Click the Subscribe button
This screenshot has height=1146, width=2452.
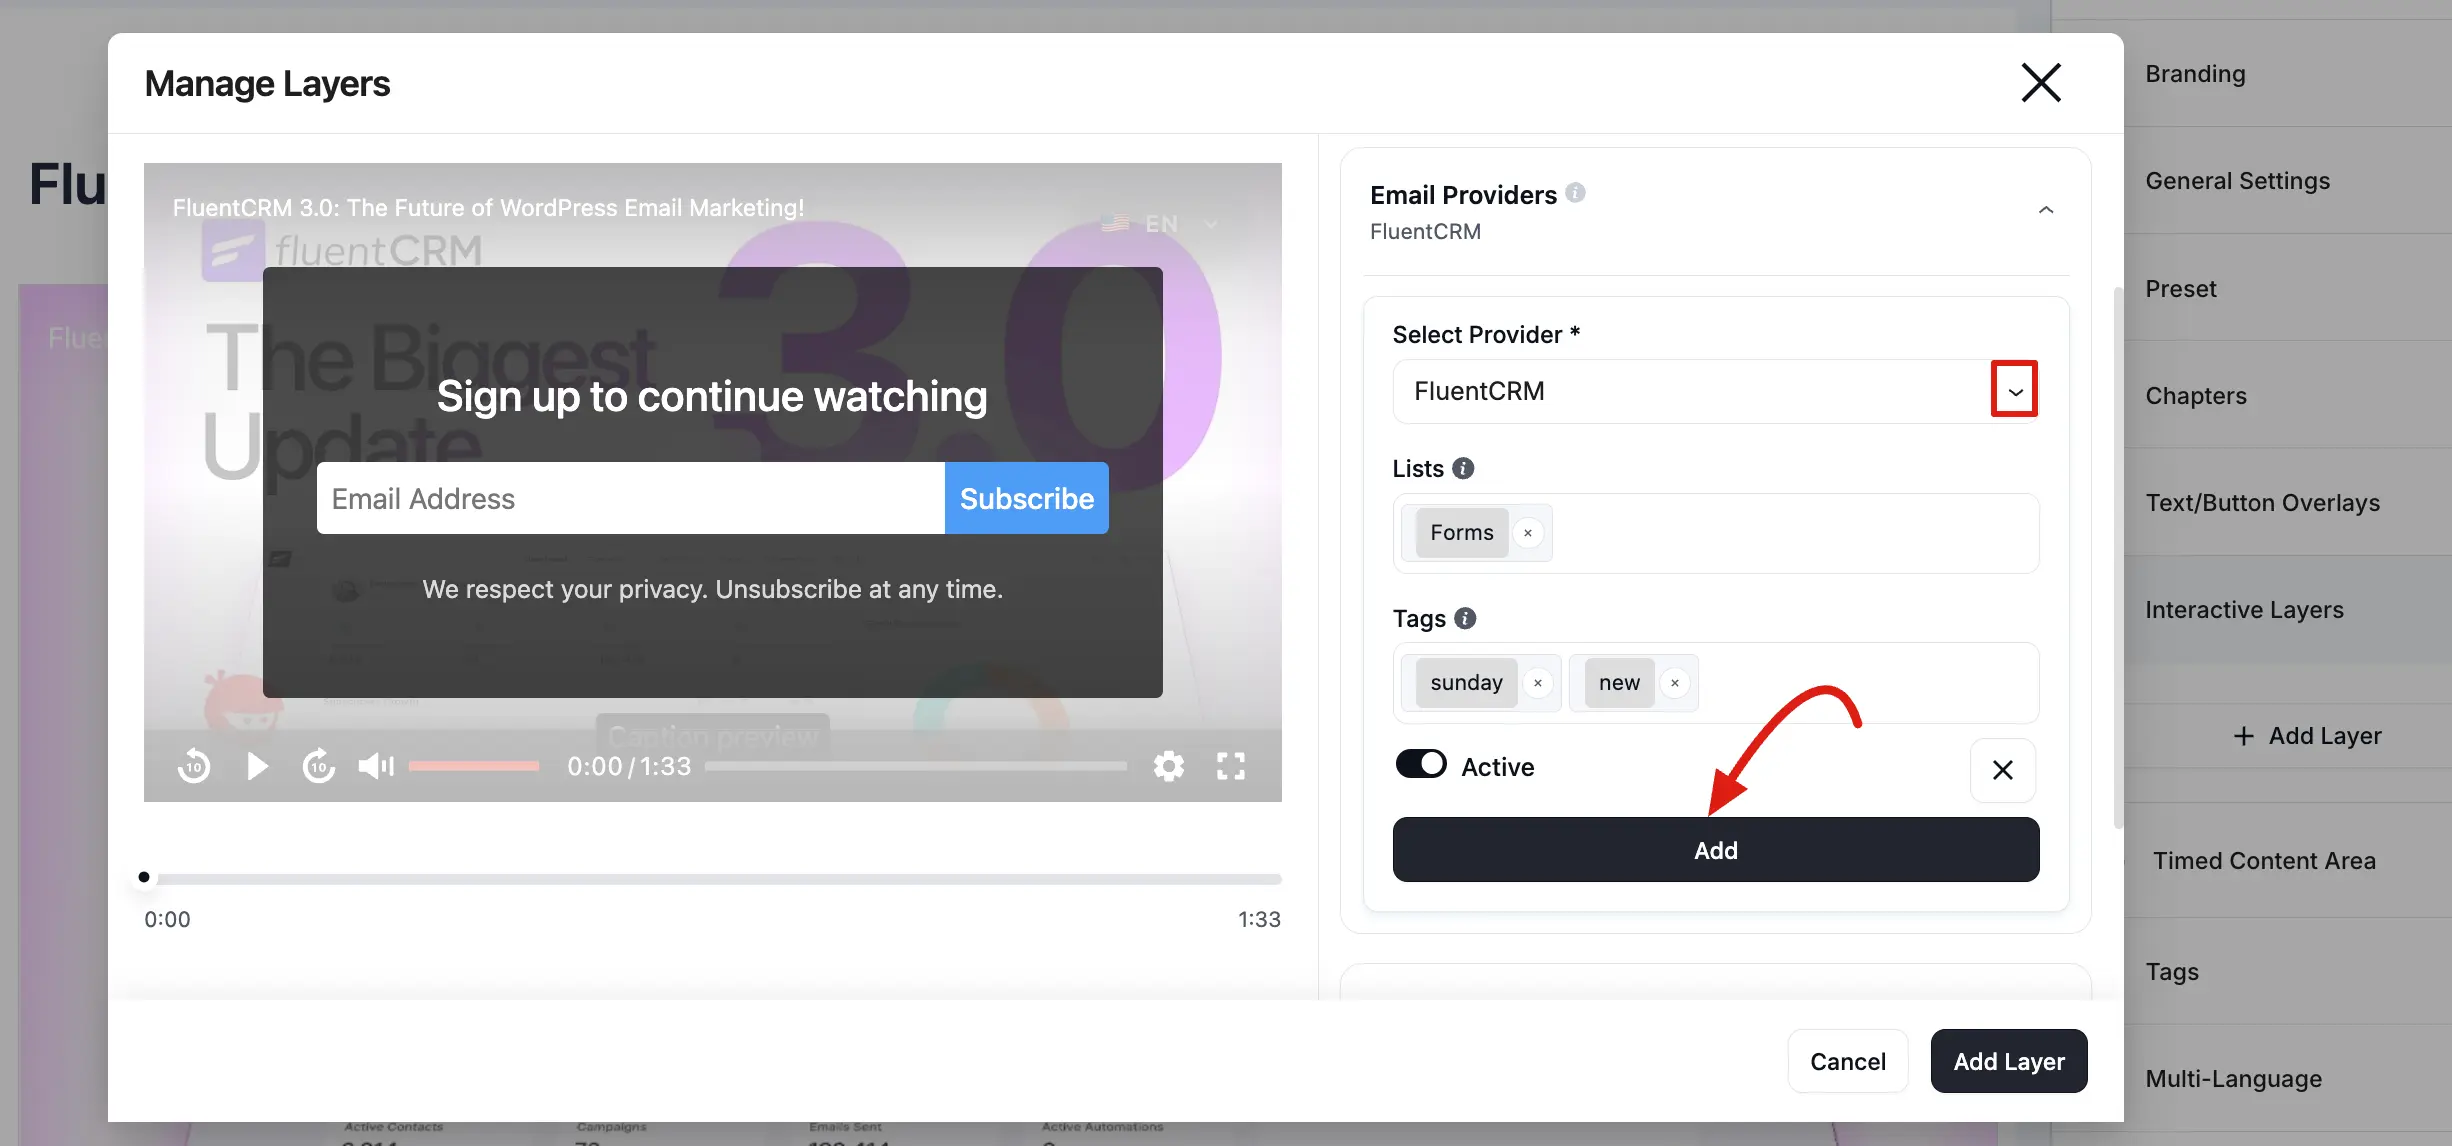tap(1027, 498)
